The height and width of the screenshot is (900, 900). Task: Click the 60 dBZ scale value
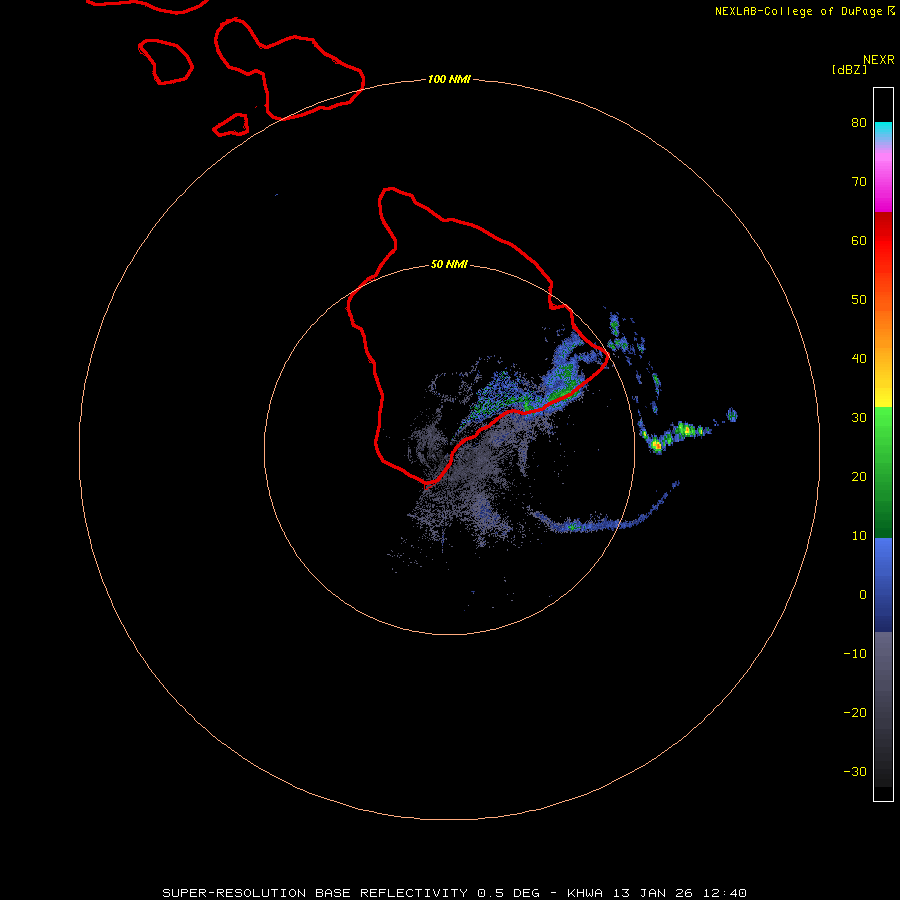click(x=859, y=240)
